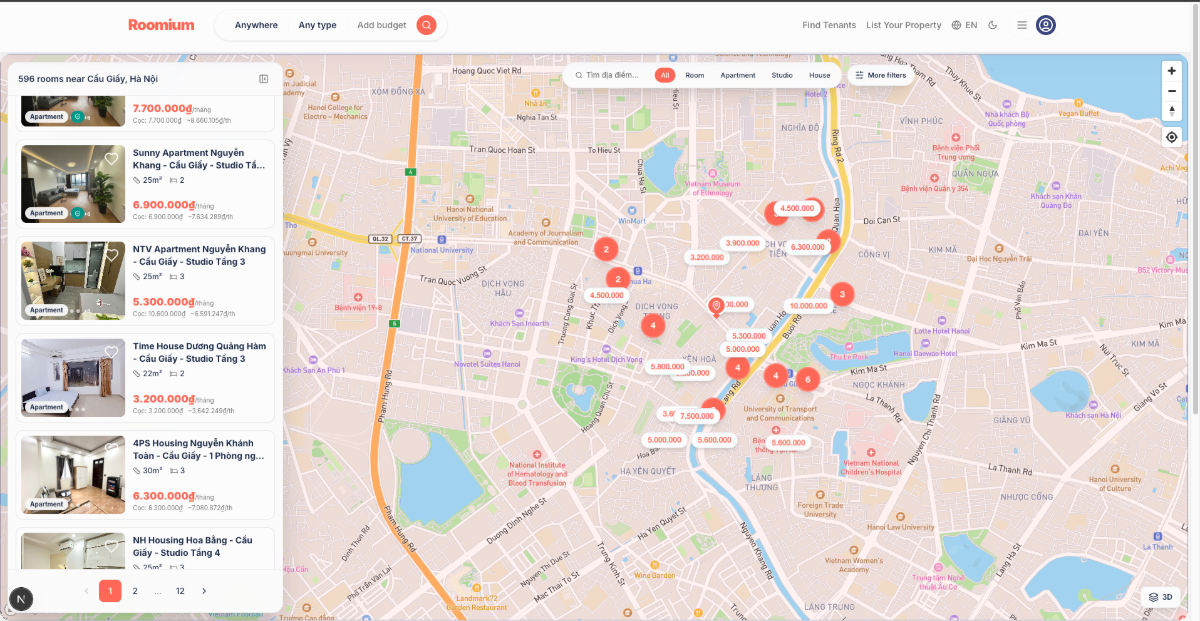The image size is (1200, 621).
Task: Open the Add budget selector
Action: click(382, 25)
